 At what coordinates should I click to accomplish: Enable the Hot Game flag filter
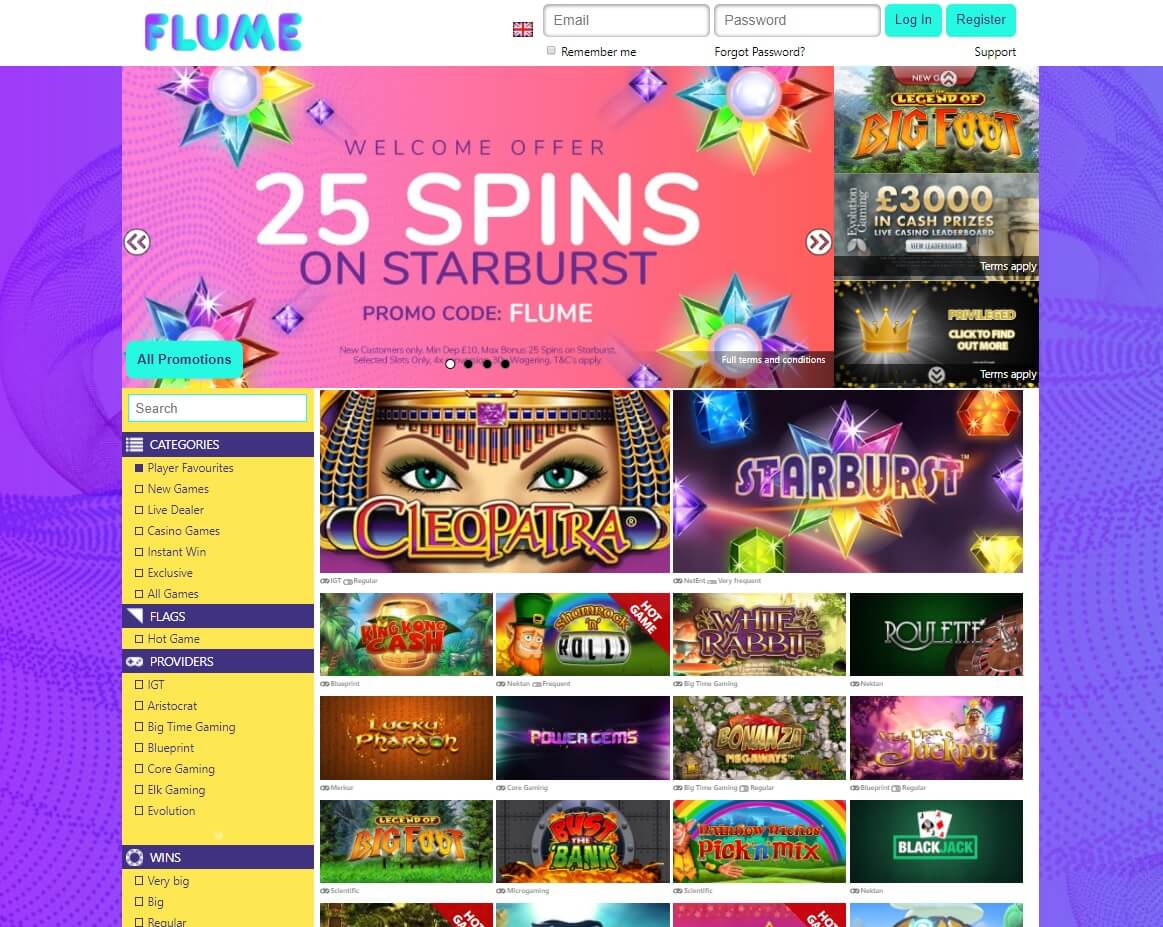(x=139, y=639)
